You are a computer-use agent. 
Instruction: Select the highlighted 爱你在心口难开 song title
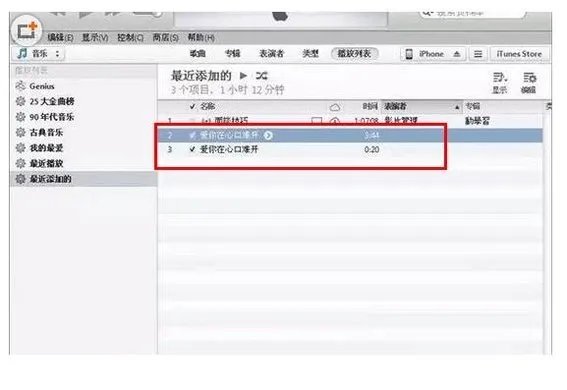tap(229, 135)
